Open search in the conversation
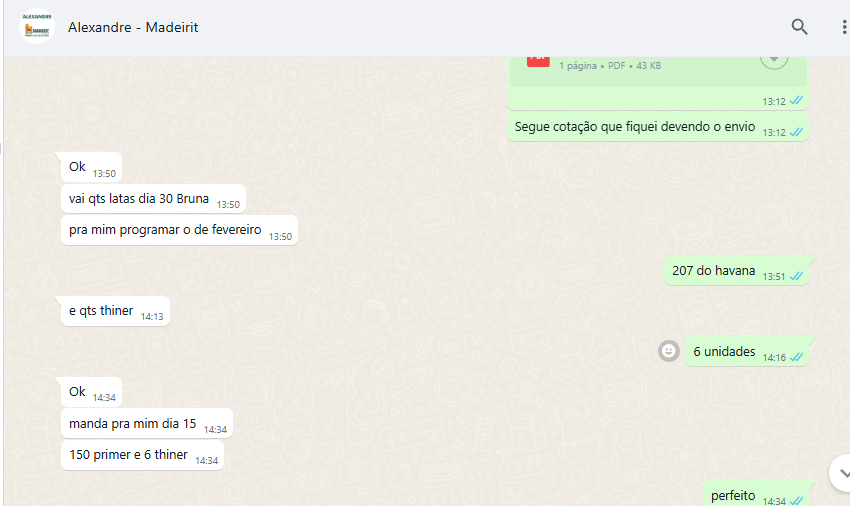 point(799,27)
